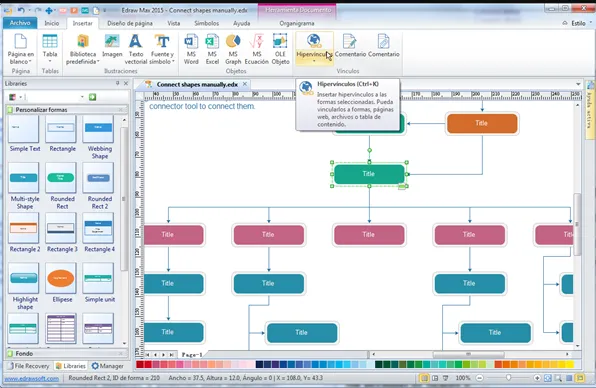Pick the dark navy color swatch in palette

pos(259,365)
